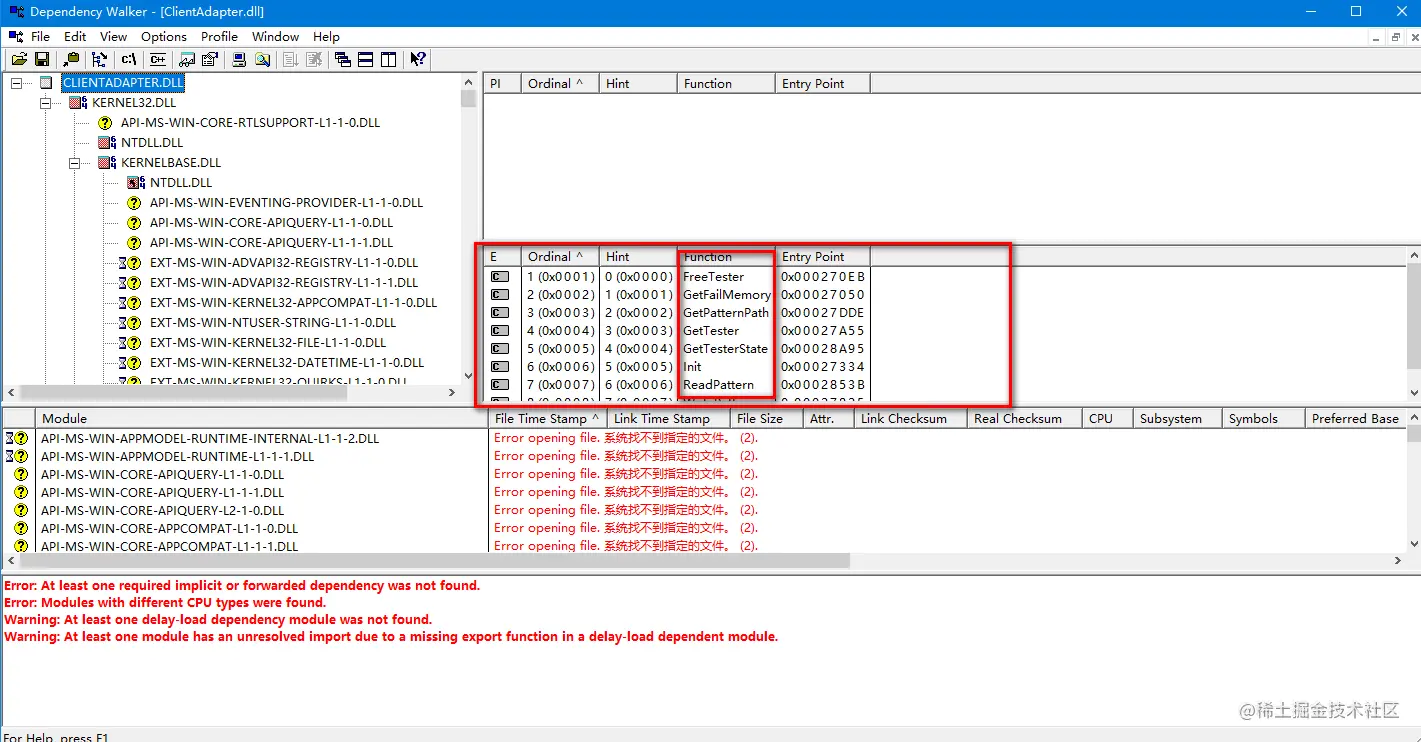The height and width of the screenshot is (742, 1421).
Task: Click the Copy clipboard toolbar icon
Action: click(x=71, y=60)
